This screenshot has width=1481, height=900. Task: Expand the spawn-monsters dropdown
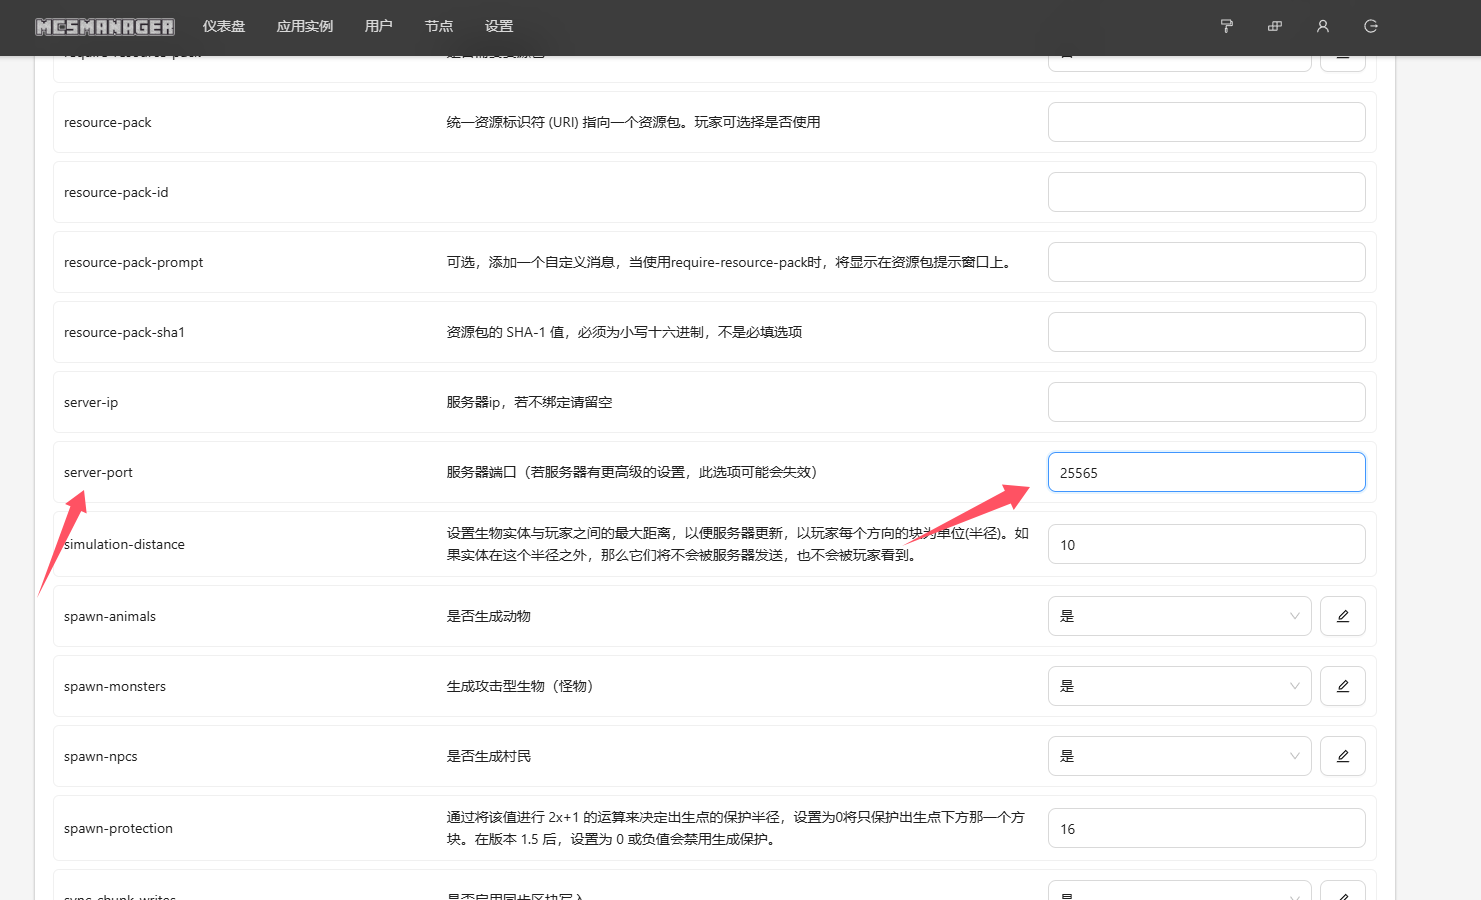[x=1179, y=686]
